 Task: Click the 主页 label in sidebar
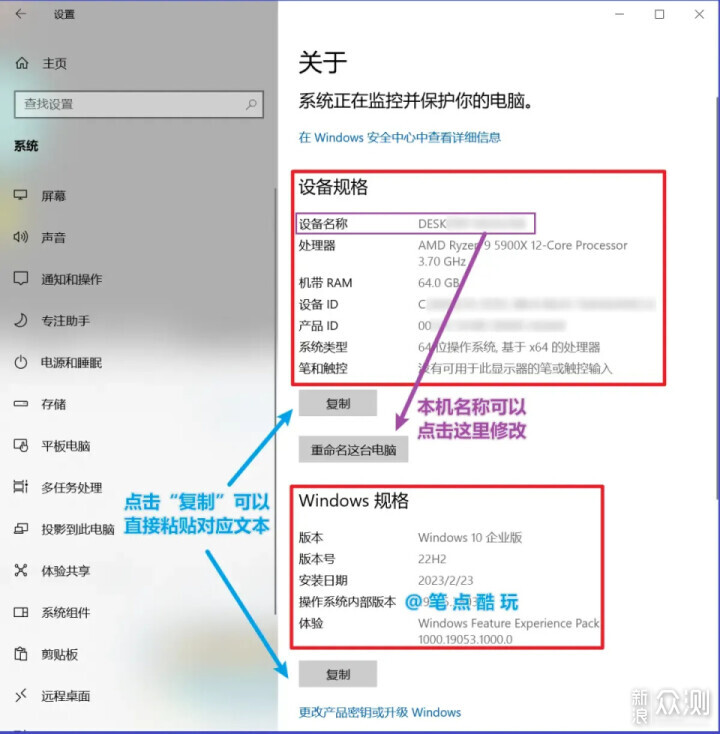[x=54, y=63]
